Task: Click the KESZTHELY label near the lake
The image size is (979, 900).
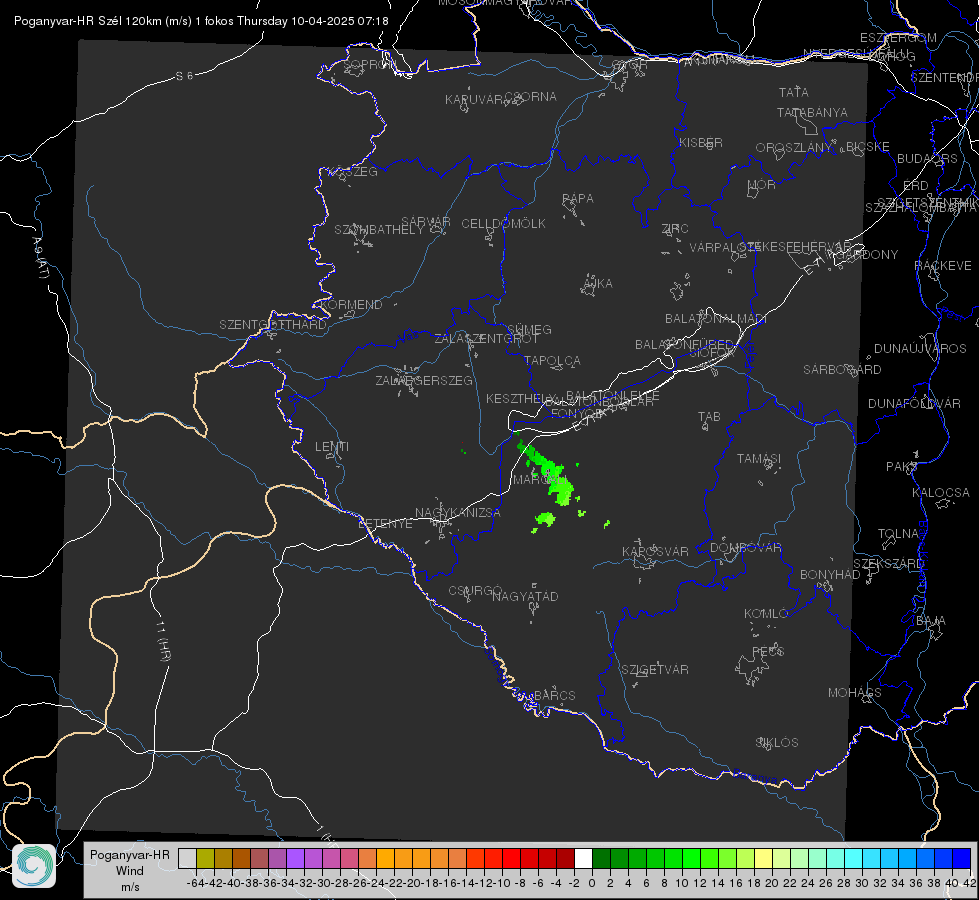Action: click(x=520, y=398)
